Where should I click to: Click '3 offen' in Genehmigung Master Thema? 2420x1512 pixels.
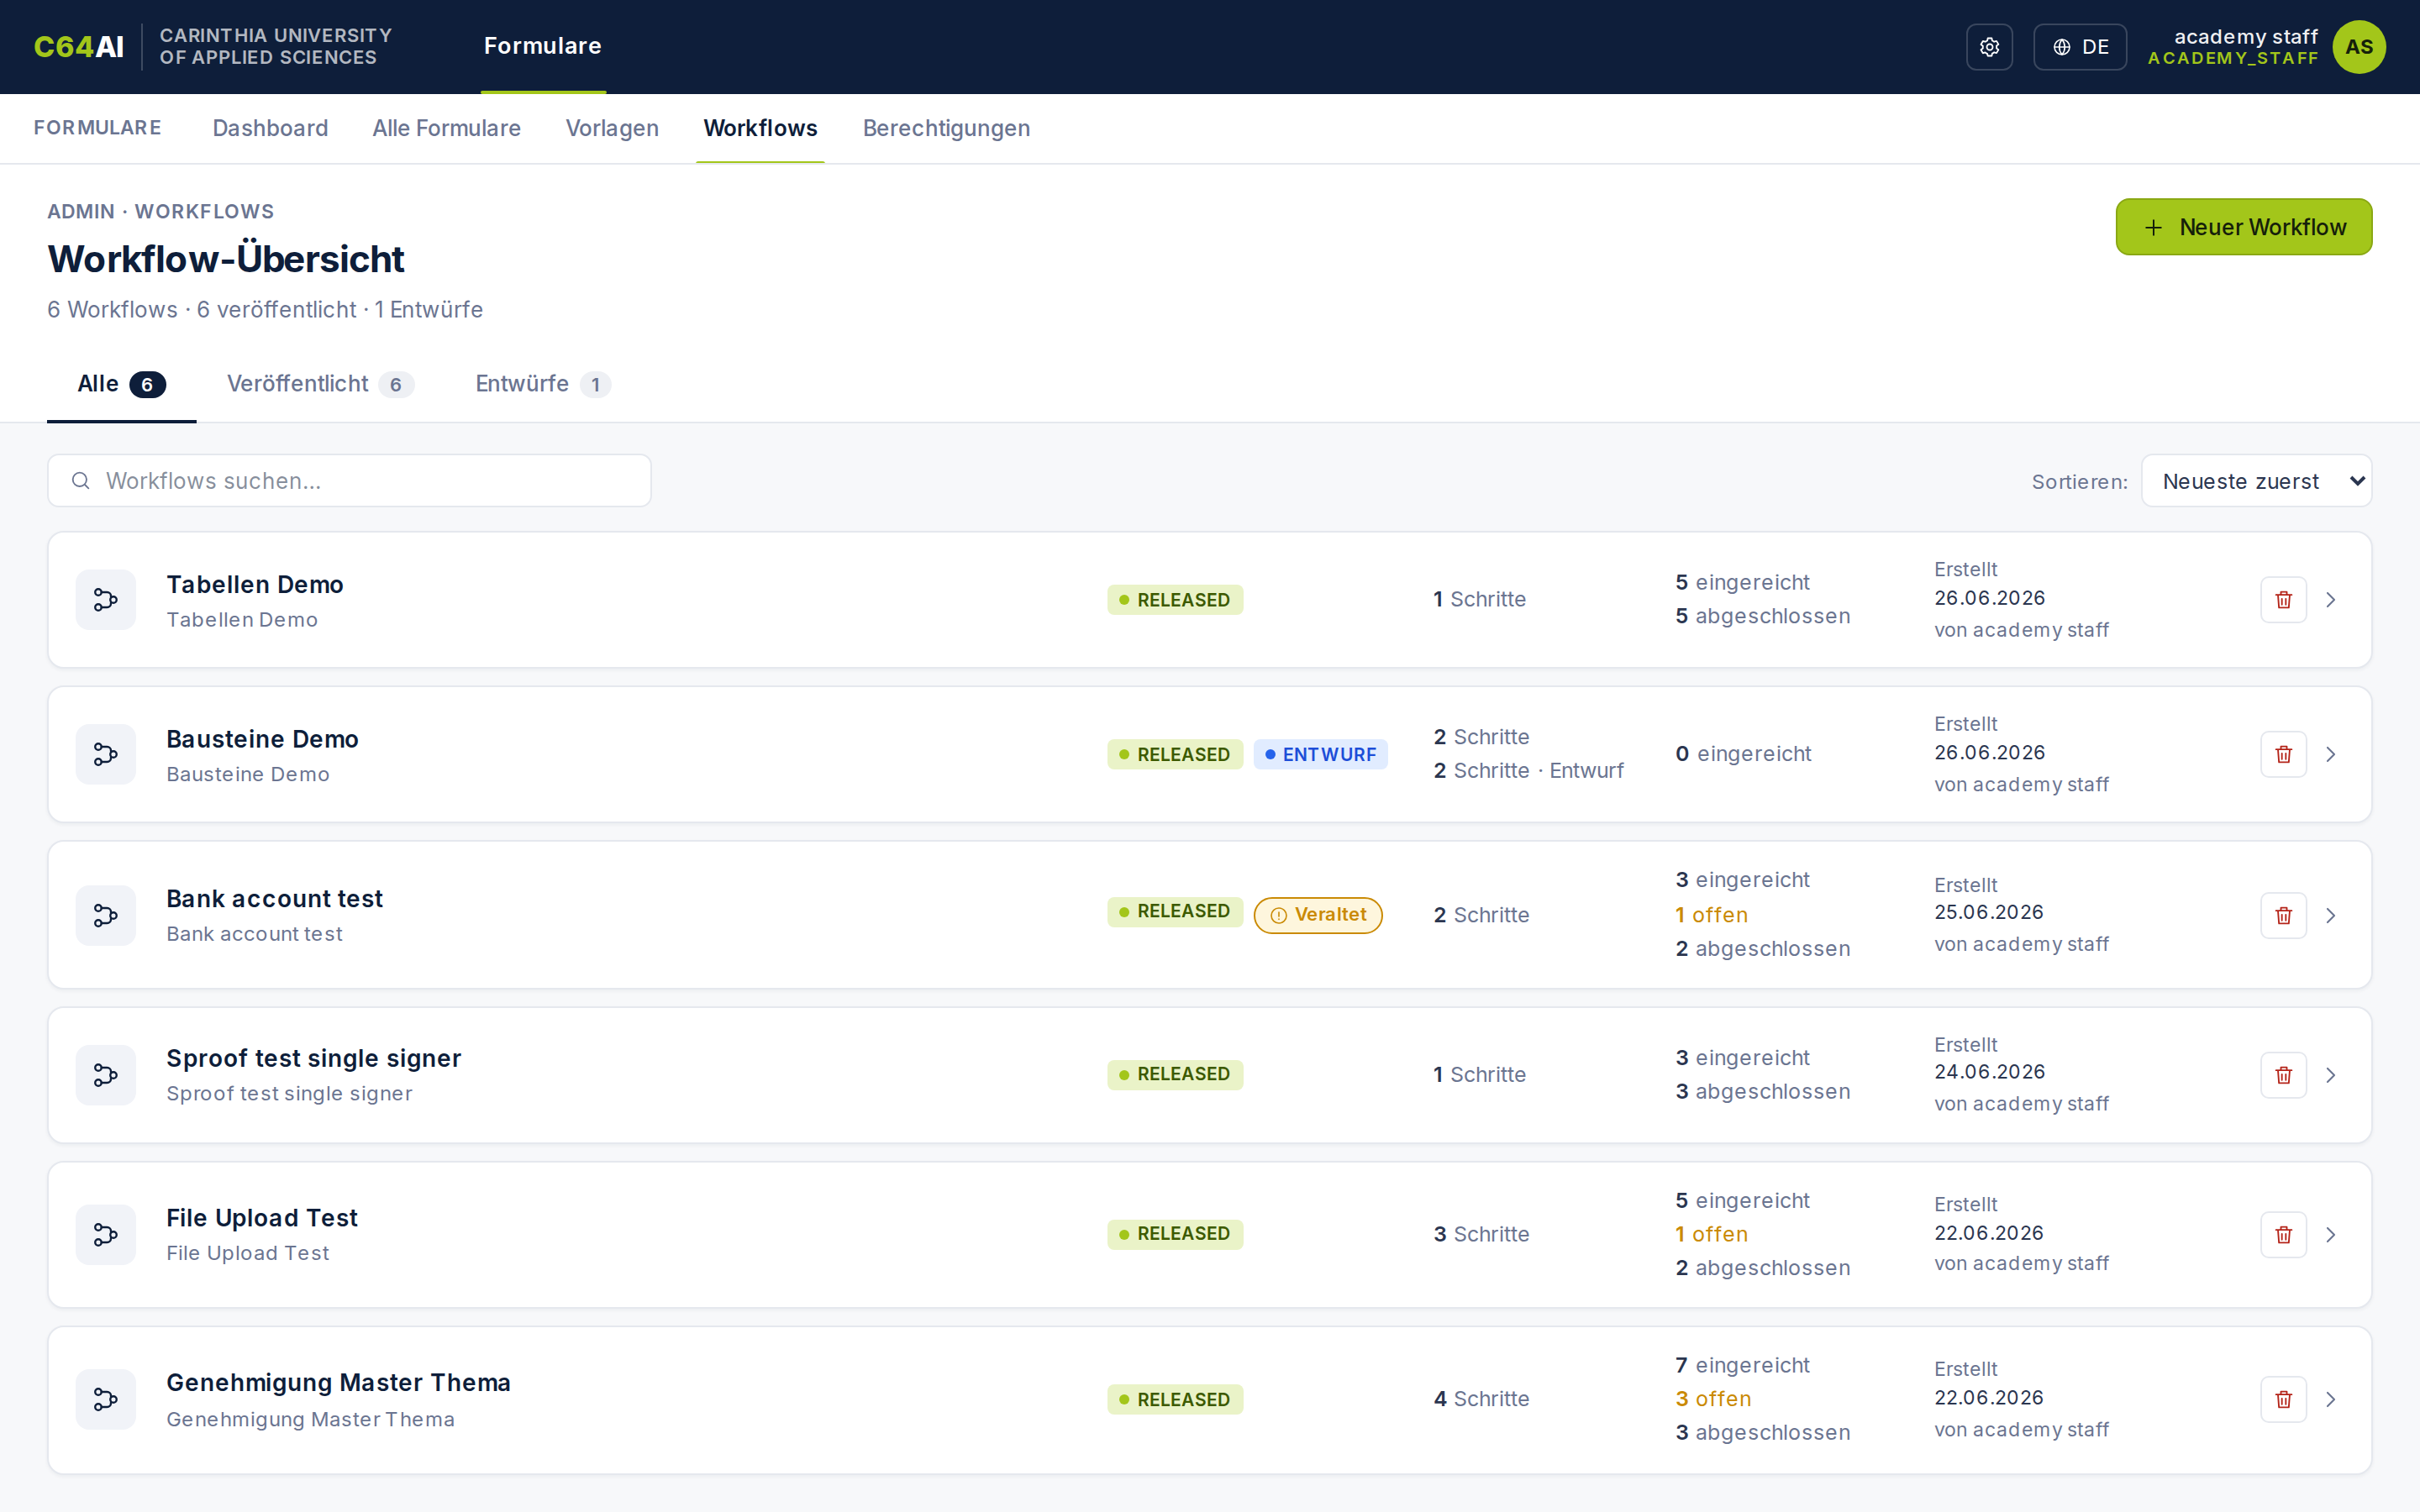pos(1714,1399)
